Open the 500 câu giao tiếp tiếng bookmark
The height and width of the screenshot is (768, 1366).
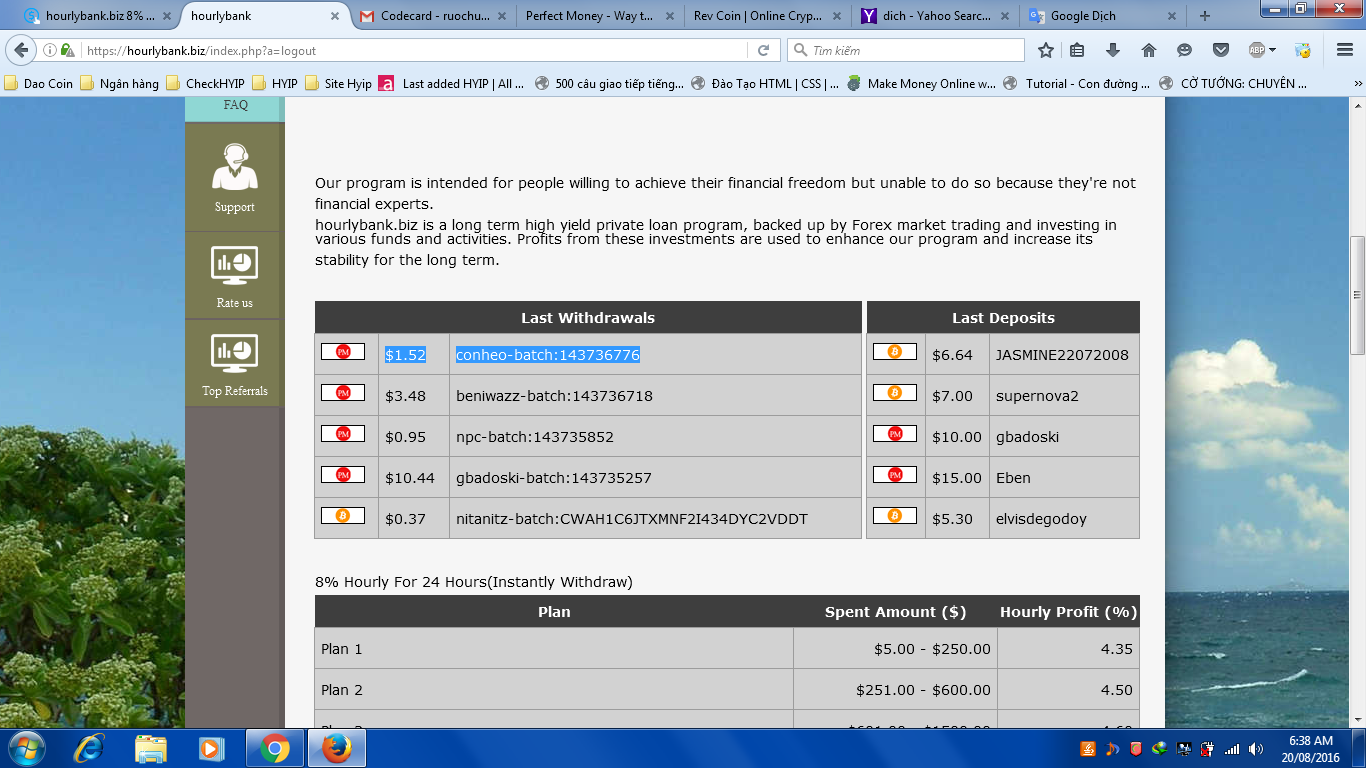point(610,84)
